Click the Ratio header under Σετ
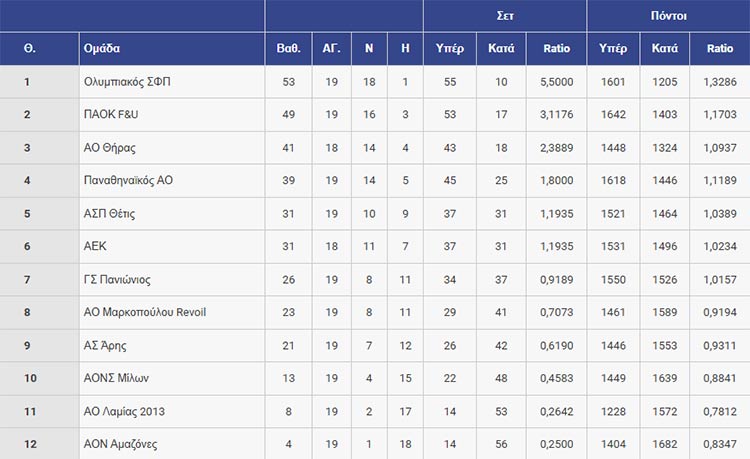 point(556,48)
